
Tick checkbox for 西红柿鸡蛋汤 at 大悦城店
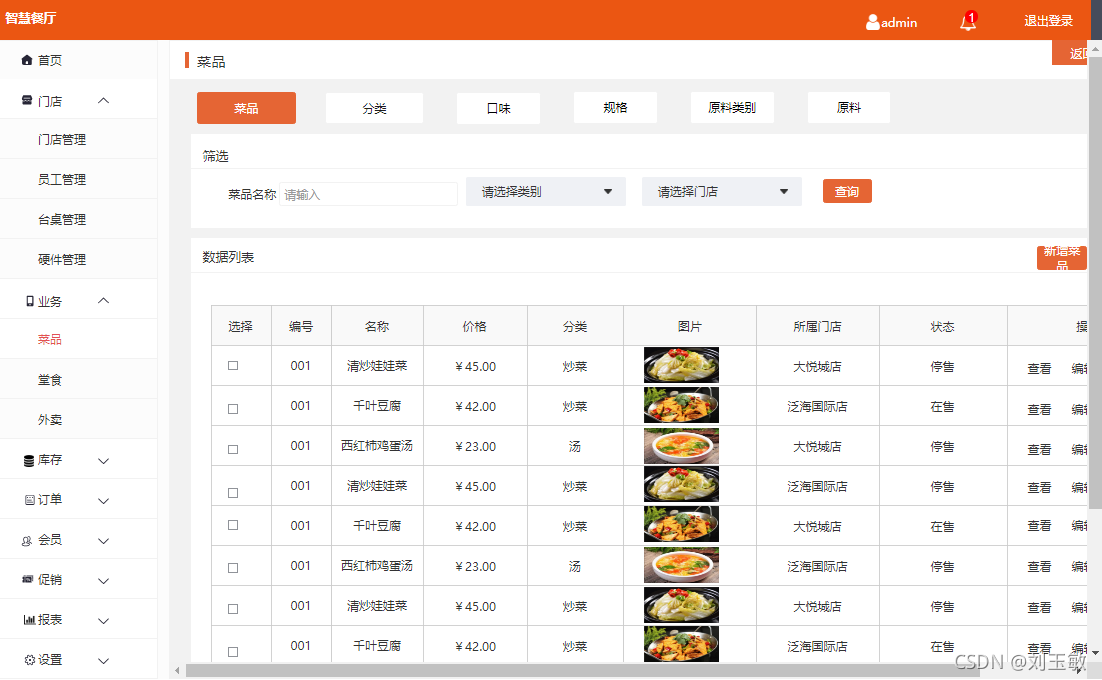233,450
